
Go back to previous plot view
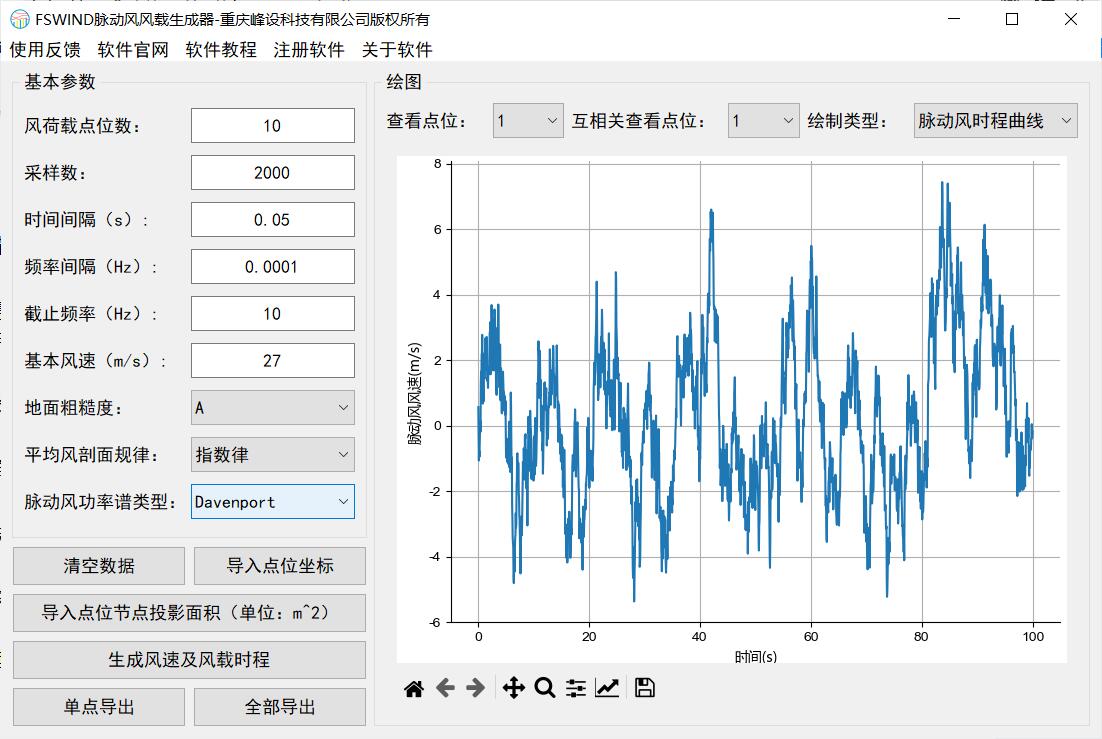pyautogui.click(x=445, y=688)
